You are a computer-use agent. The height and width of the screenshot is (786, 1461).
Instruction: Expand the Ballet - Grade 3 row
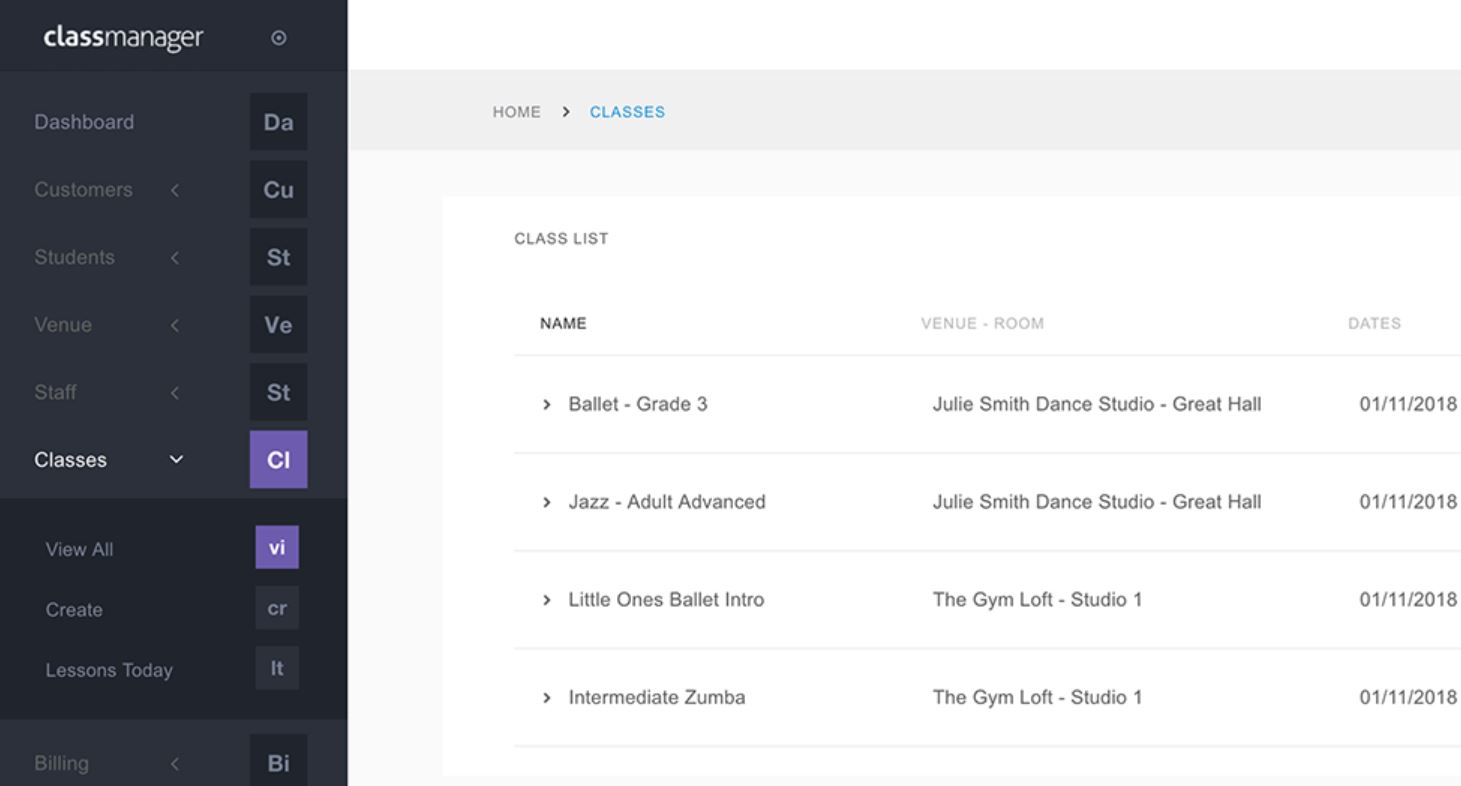[547, 405]
